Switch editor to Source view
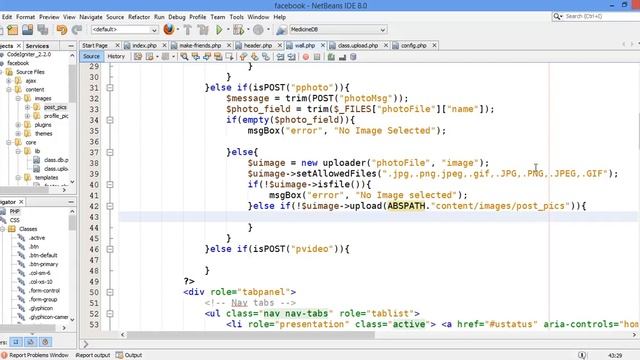Screen dimensions: 640x360 [x=91, y=56]
